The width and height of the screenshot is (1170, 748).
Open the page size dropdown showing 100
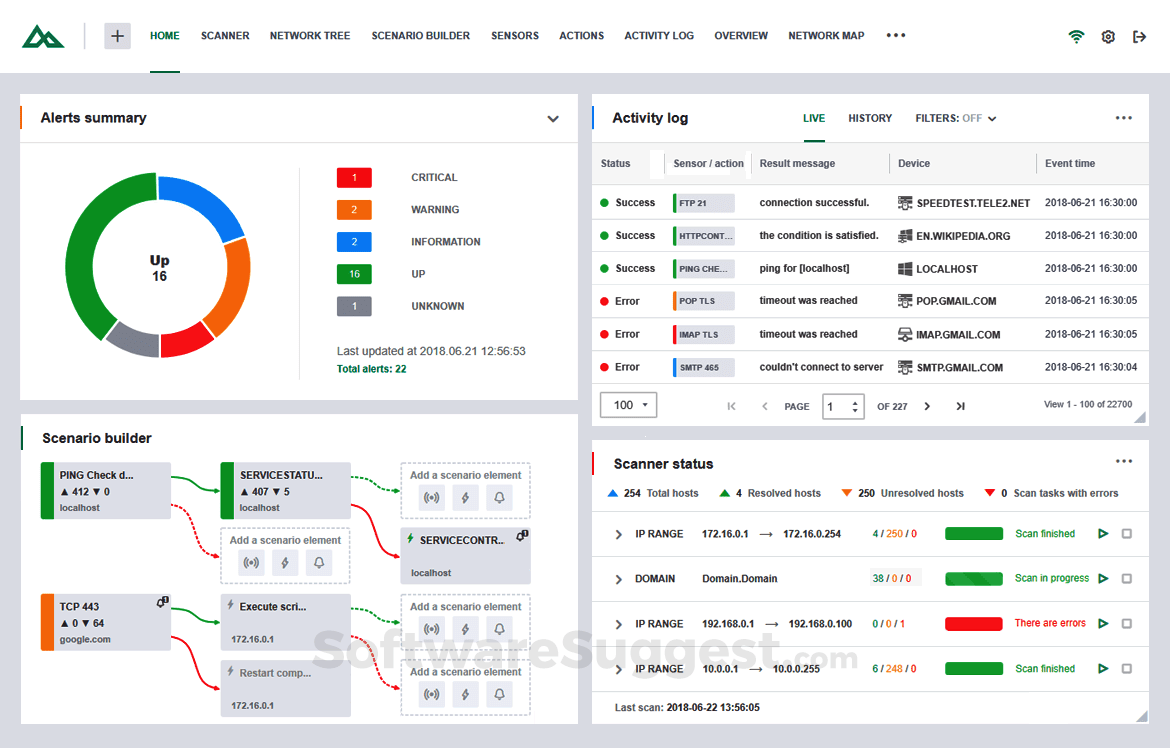(628, 405)
